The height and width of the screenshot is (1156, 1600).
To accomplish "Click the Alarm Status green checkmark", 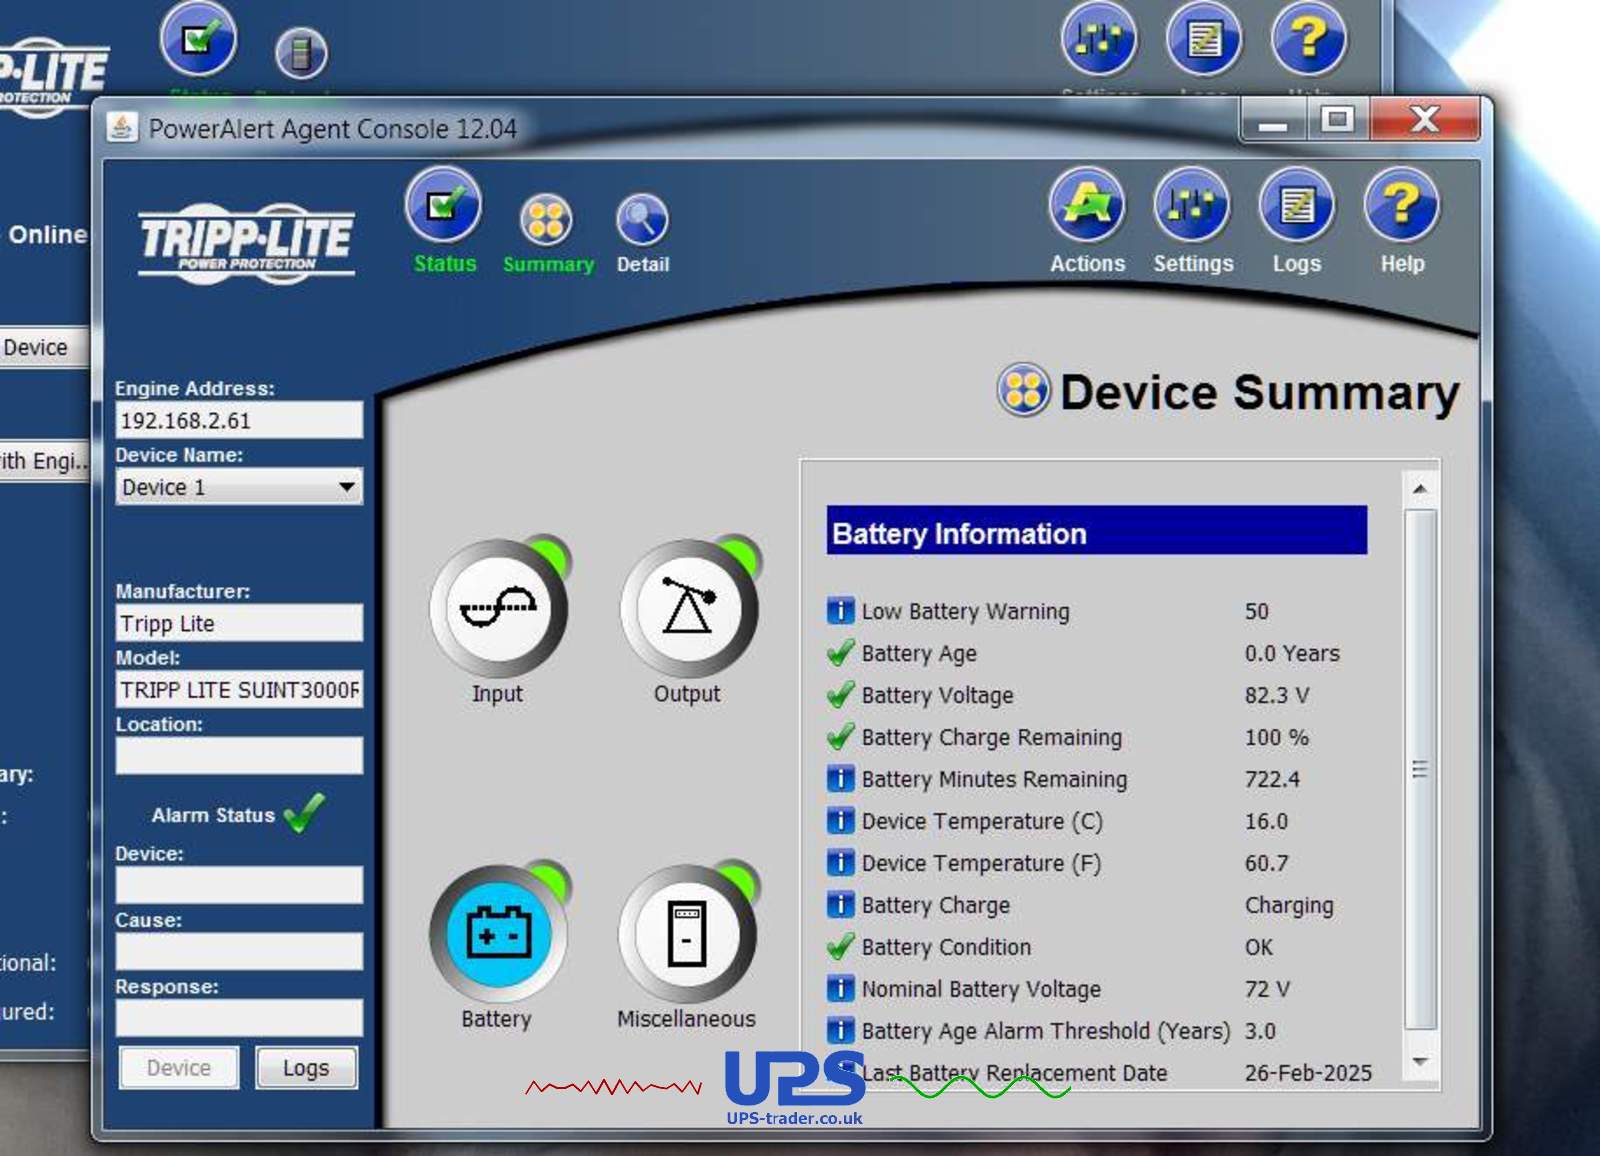I will tap(304, 813).
